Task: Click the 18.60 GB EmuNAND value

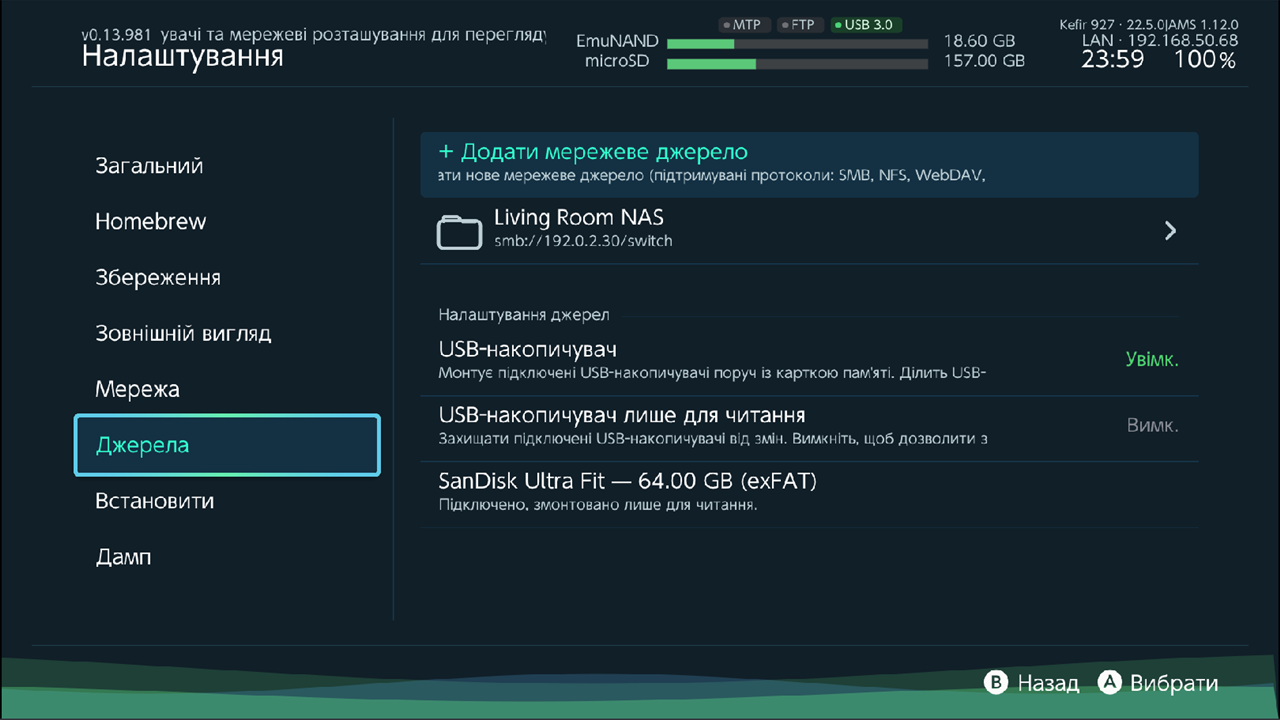Action: [x=979, y=42]
